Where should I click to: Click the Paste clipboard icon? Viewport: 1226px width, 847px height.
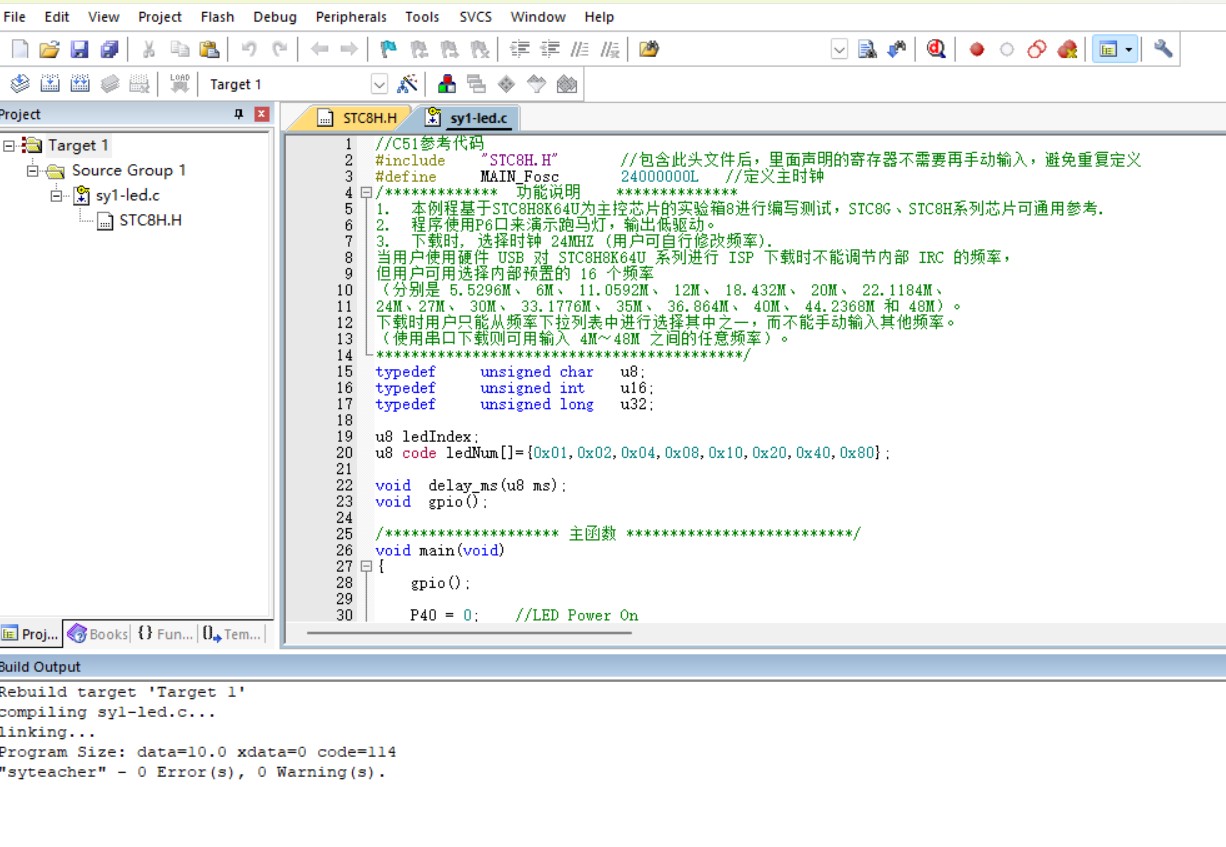(209, 49)
